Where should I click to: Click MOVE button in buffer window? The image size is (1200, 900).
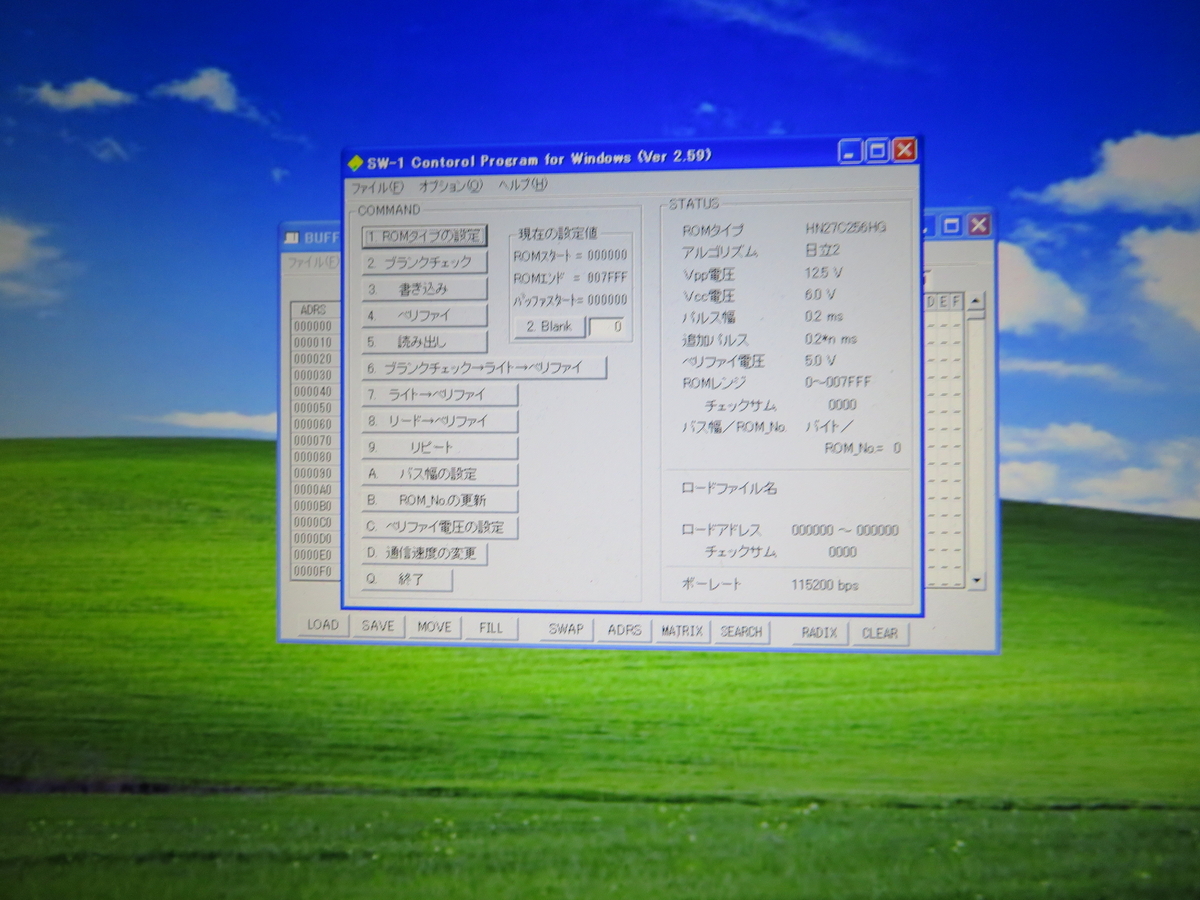click(x=434, y=627)
